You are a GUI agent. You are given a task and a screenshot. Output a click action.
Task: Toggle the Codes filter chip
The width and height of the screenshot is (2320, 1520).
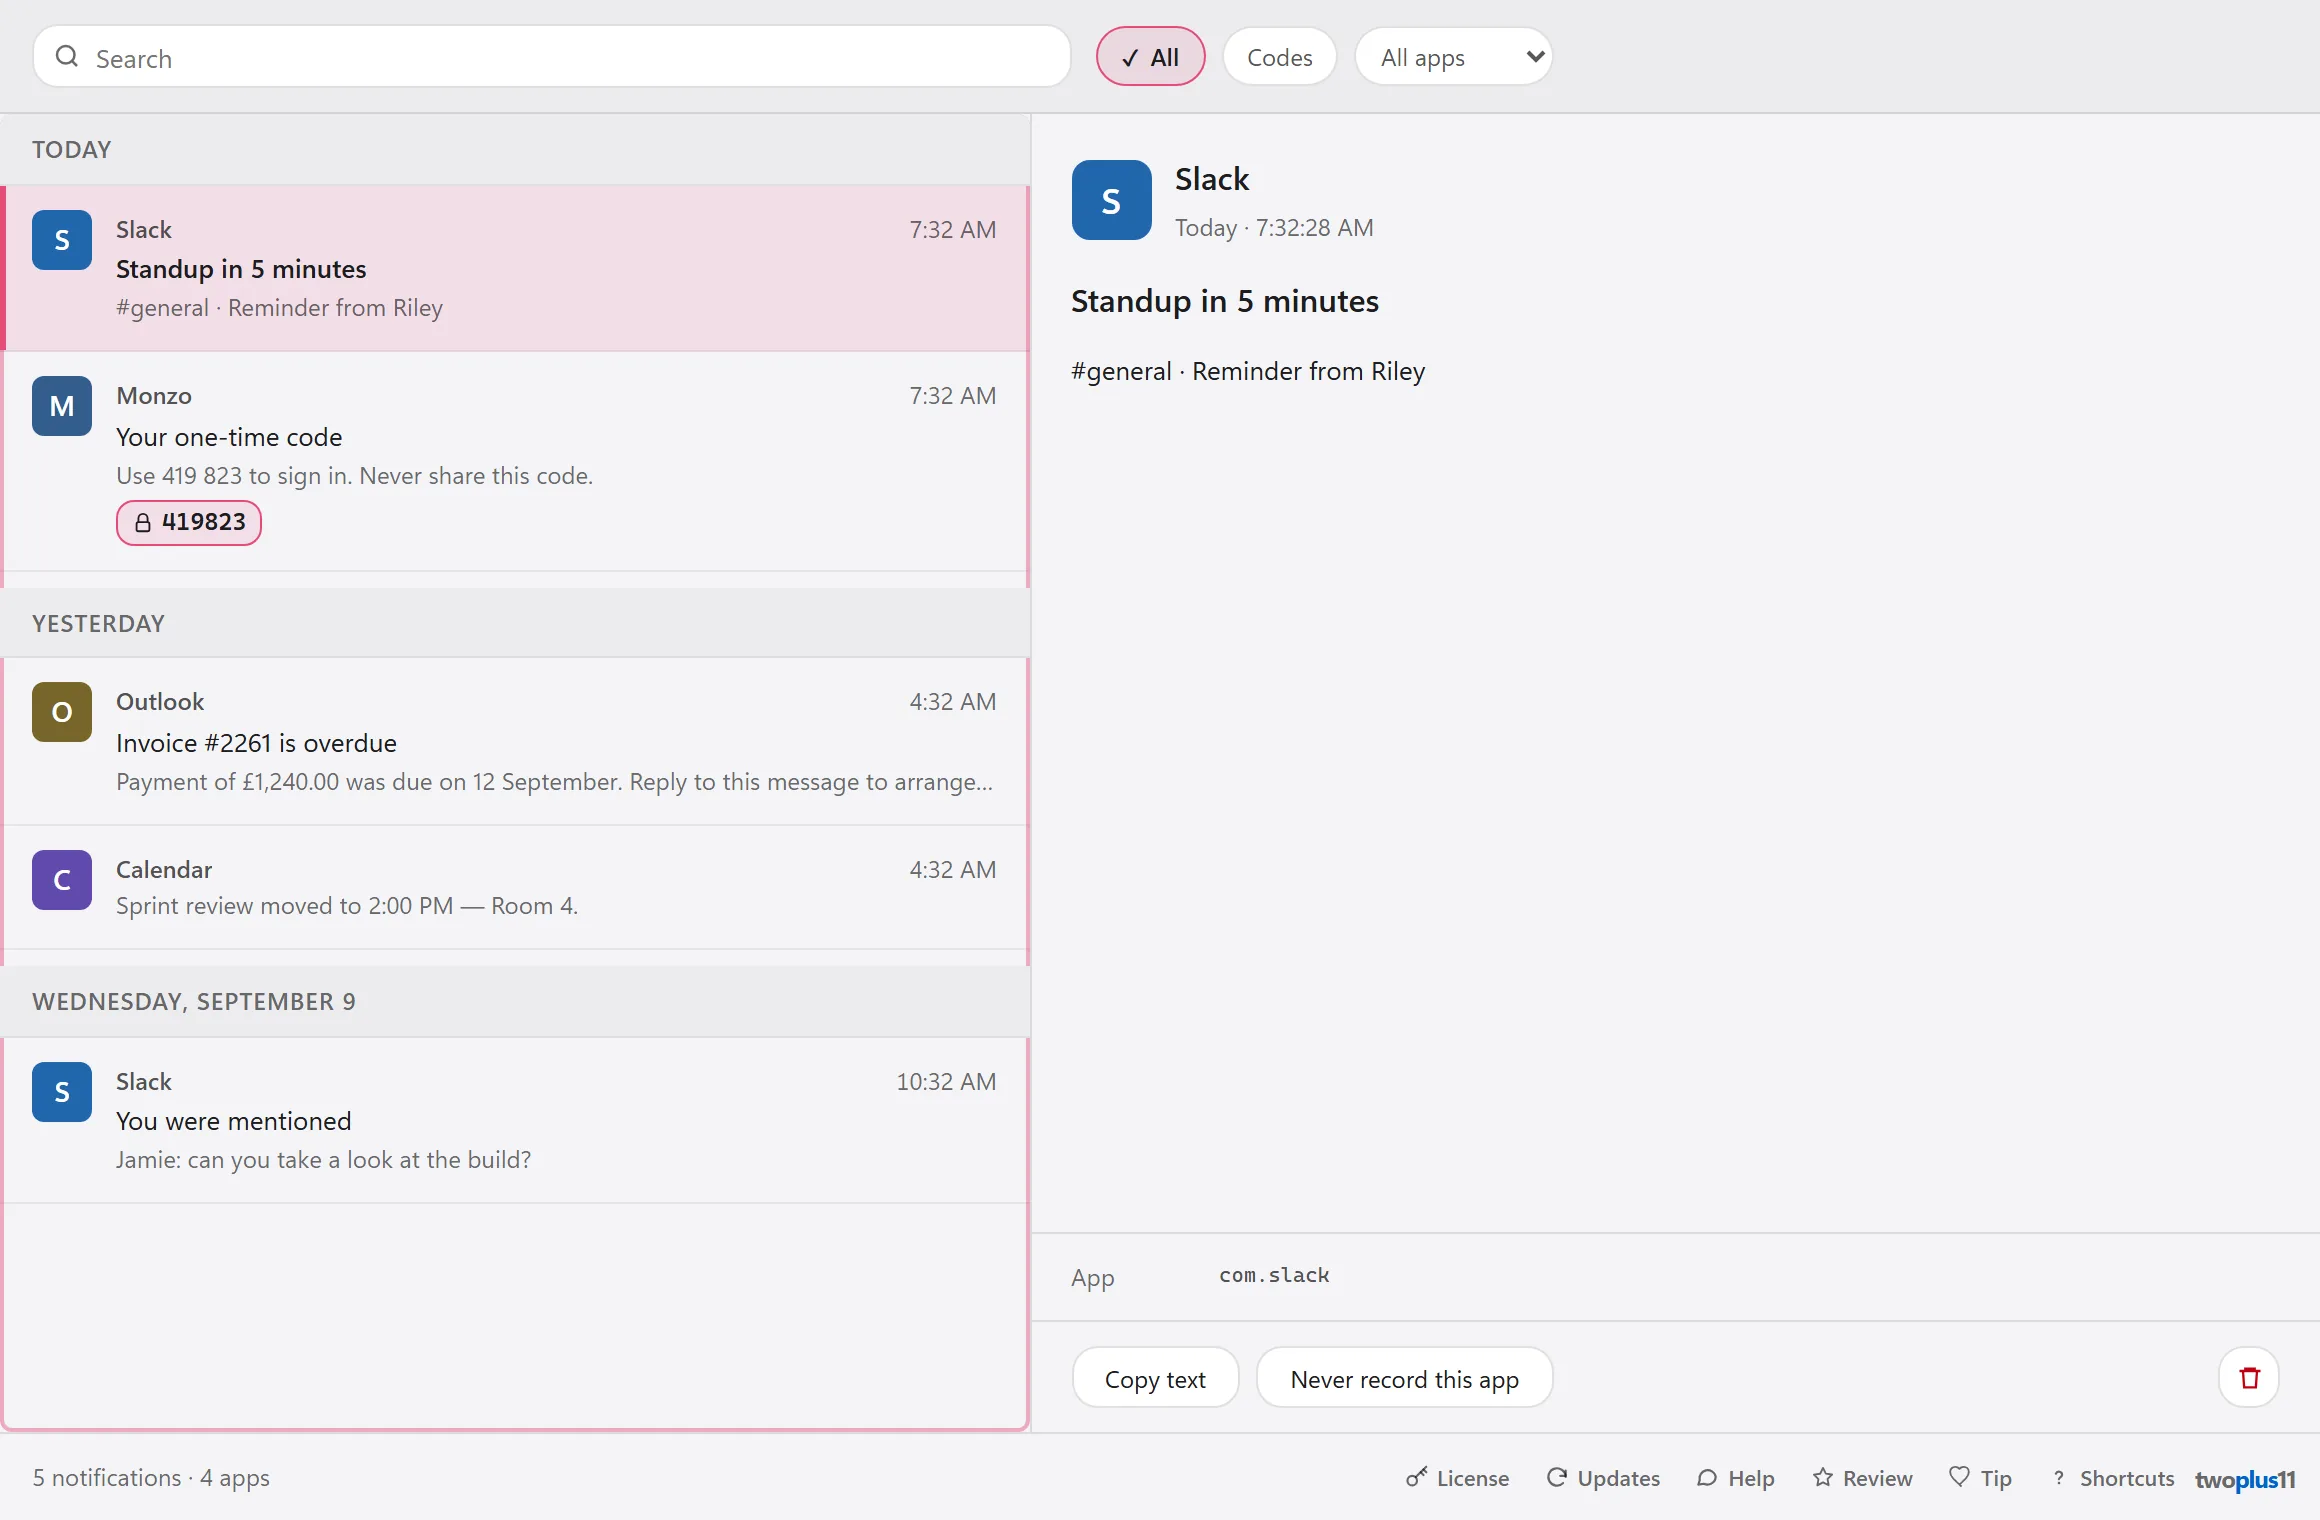[x=1279, y=57]
